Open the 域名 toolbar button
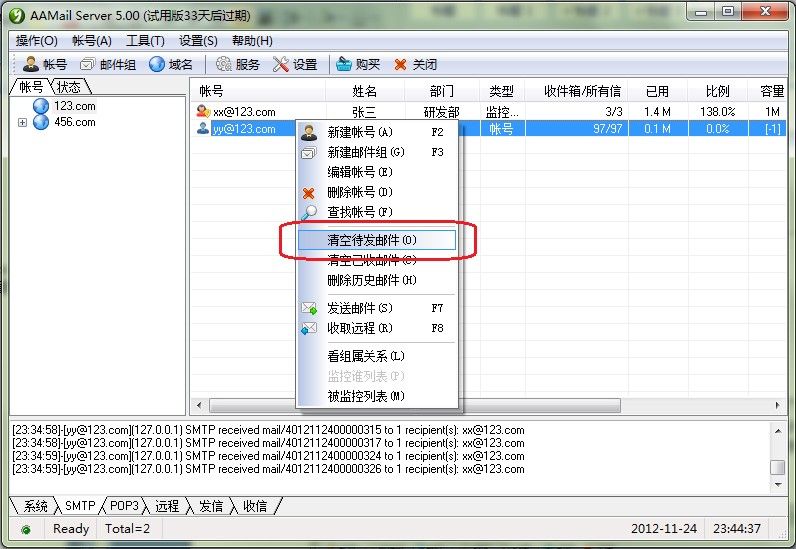796x549 pixels. pos(171,64)
